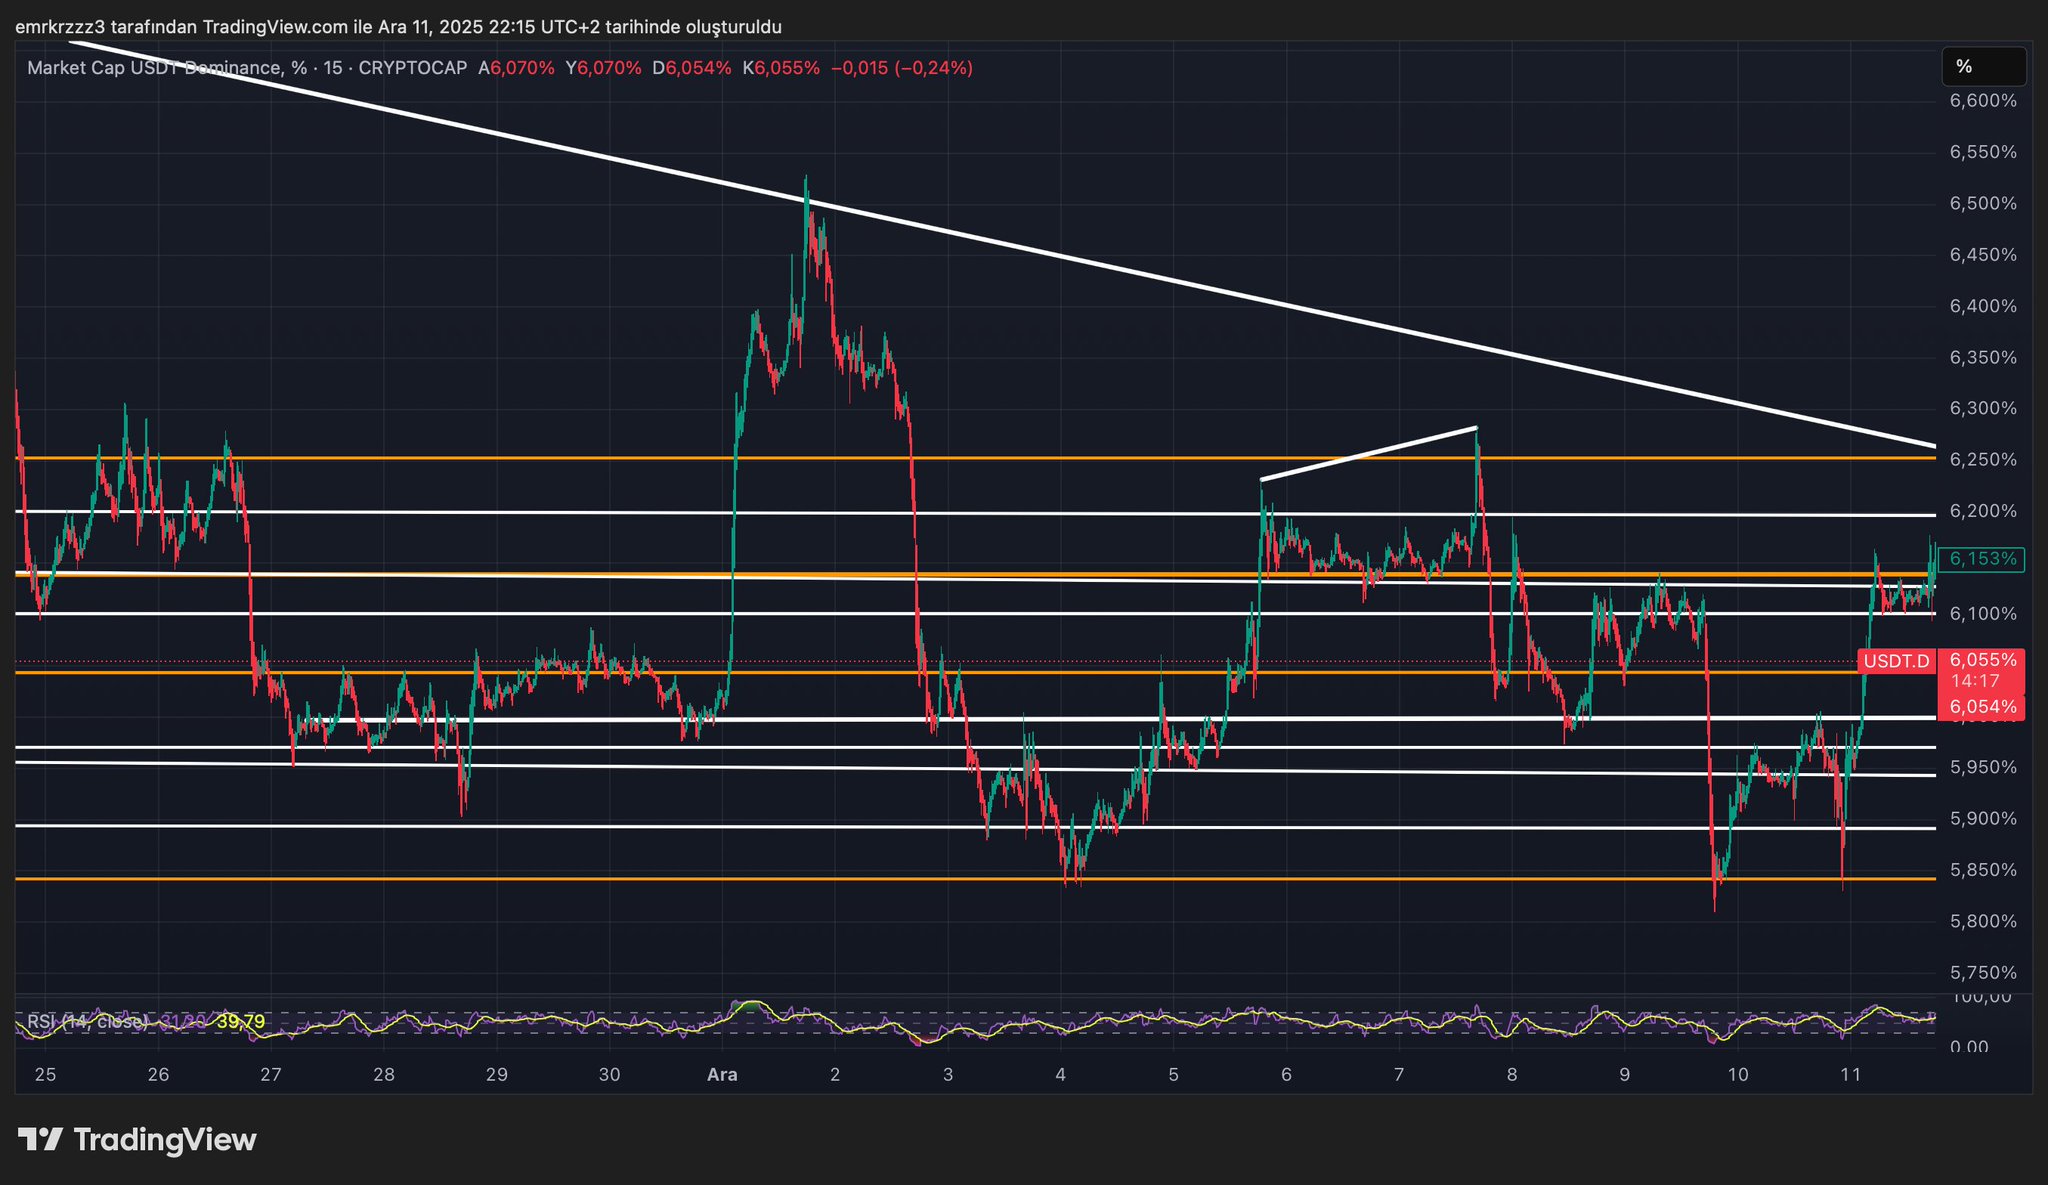
Task: Click the percent scale button
Action: [1983, 67]
